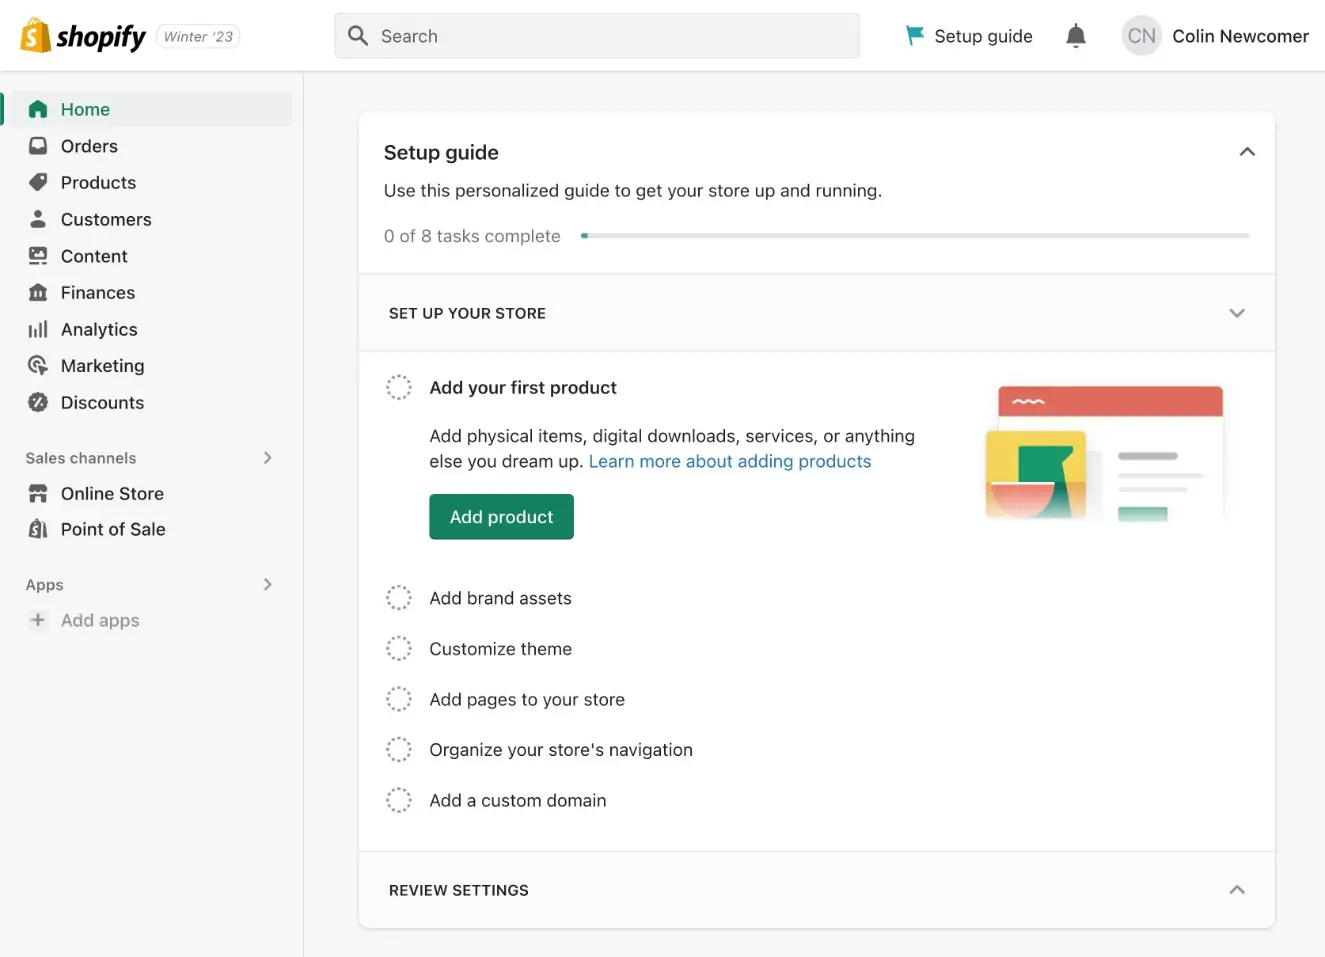Viewport: 1325px width, 957px height.
Task: Click the tasks complete progress bar
Action: tap(915, 236)
